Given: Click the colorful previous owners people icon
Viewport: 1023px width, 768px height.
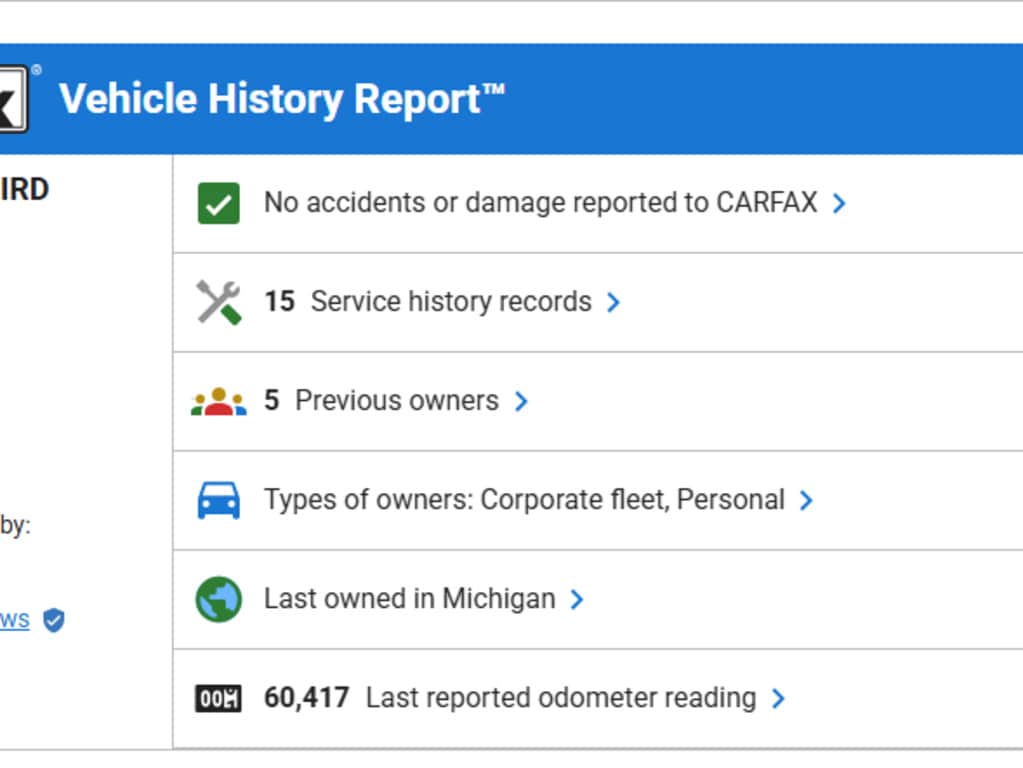Looking at the screenshot, I should click(218, 401).
